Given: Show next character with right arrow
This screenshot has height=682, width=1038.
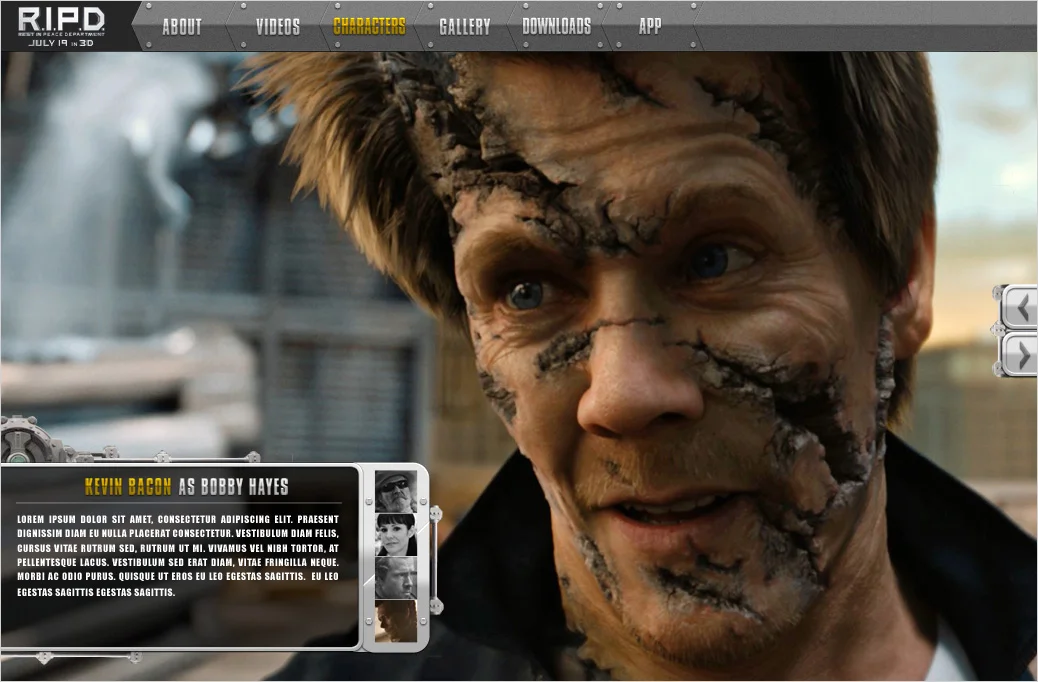Looking at the screenshot, I should point(1020,356).
